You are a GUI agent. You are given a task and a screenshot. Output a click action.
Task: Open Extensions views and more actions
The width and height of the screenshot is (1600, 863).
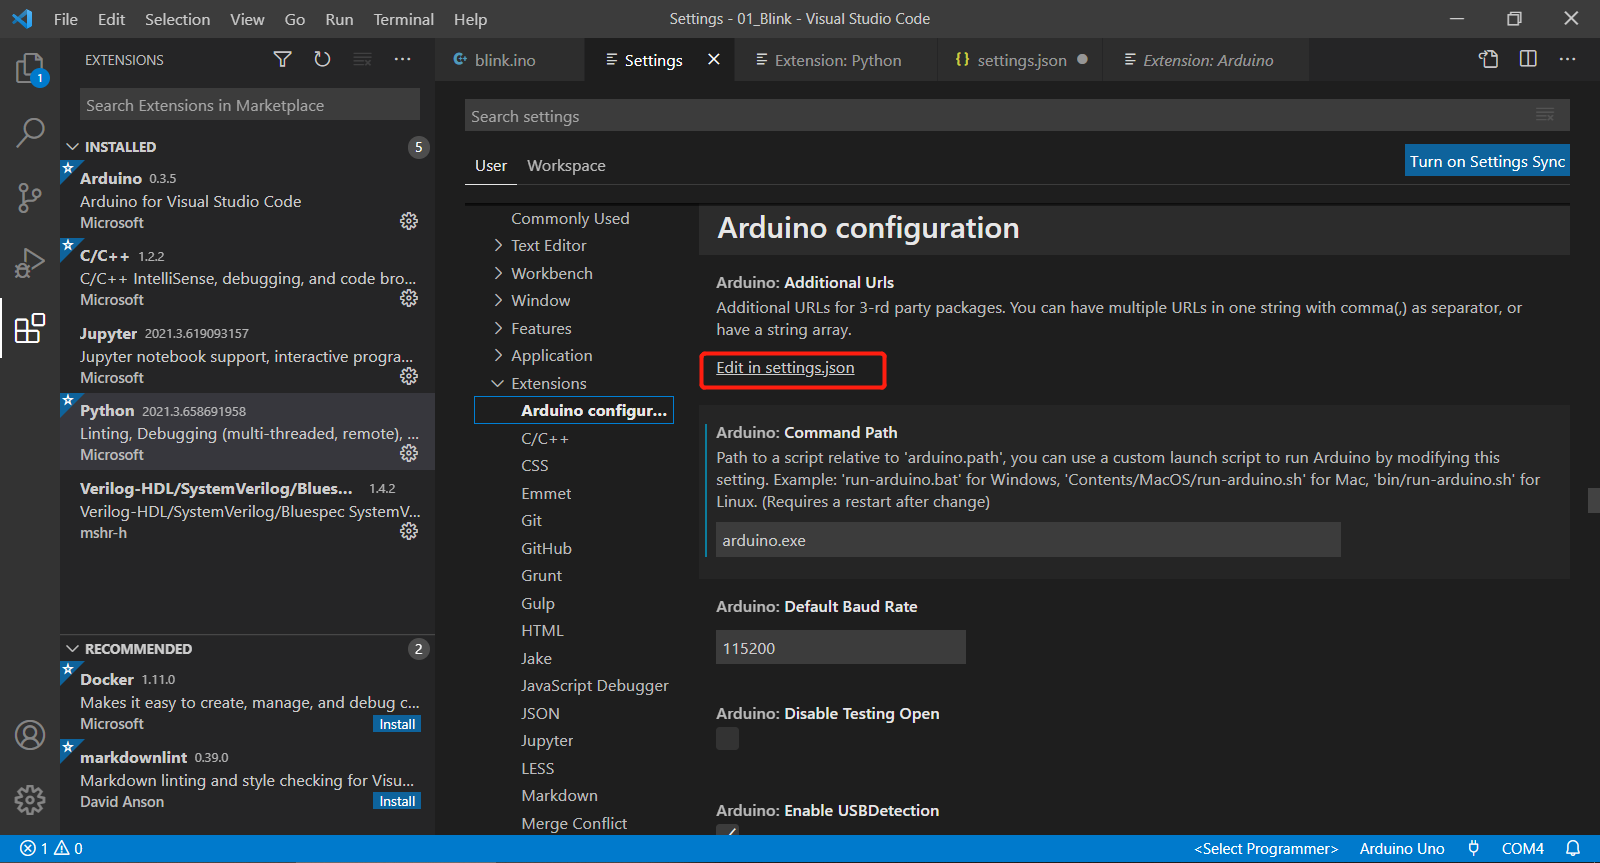pyautogui.click(x=402, y=60)
